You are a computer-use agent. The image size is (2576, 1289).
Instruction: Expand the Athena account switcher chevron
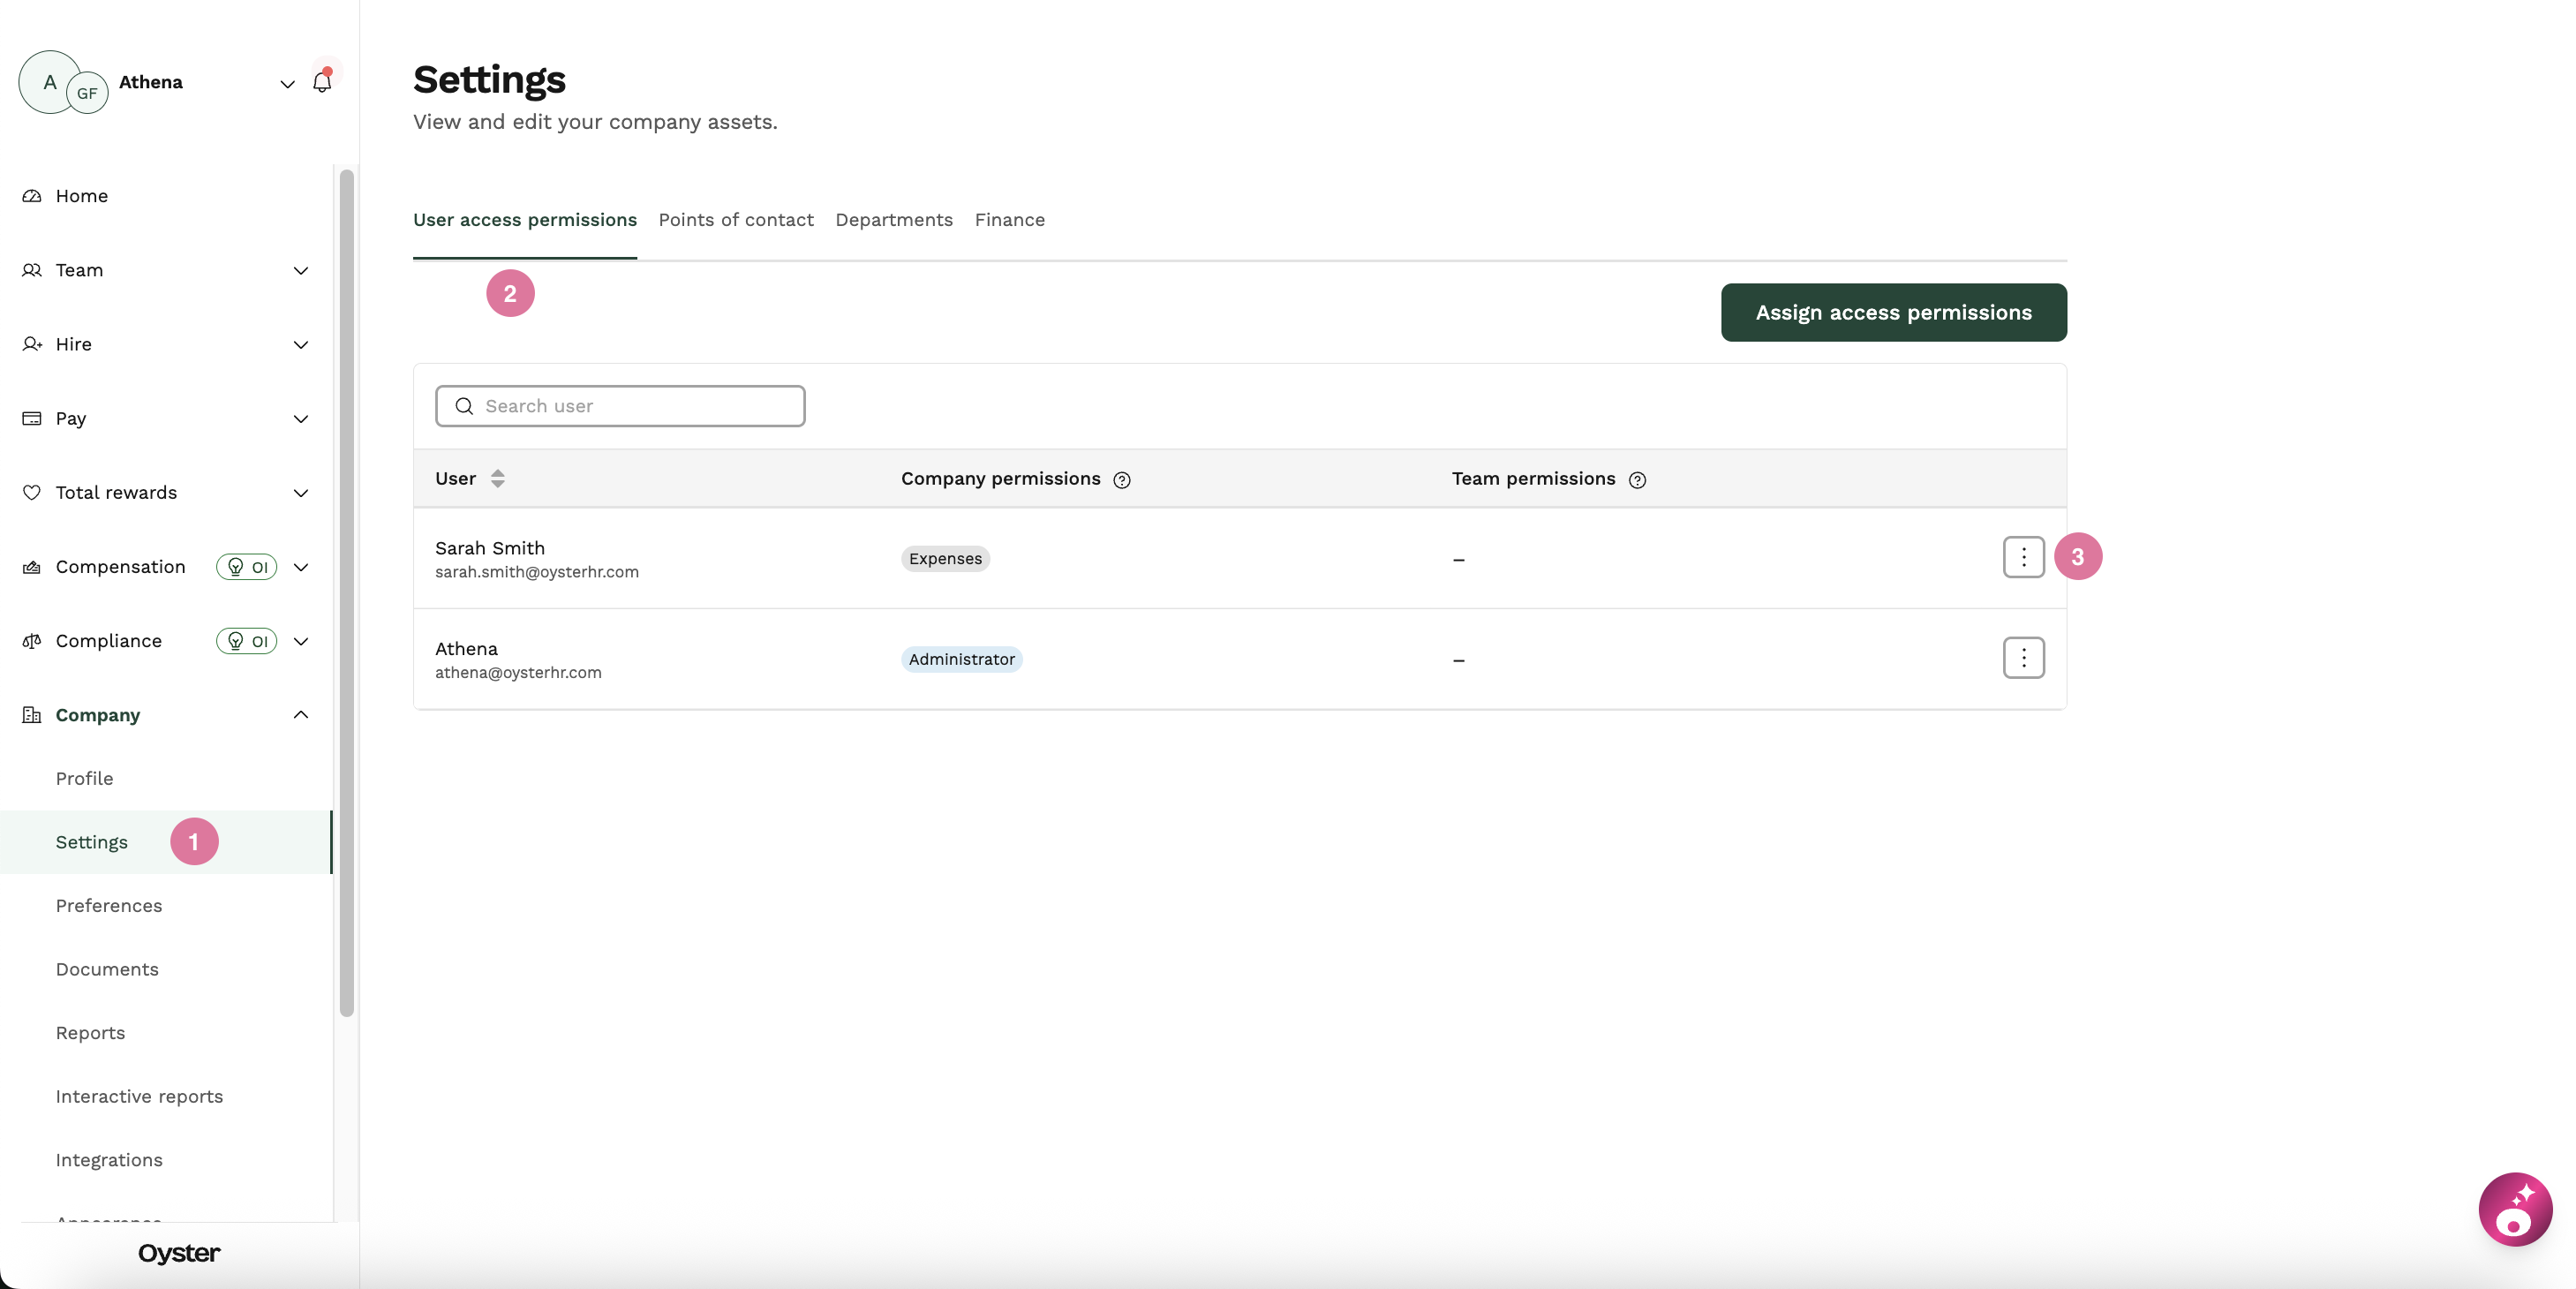287,84
